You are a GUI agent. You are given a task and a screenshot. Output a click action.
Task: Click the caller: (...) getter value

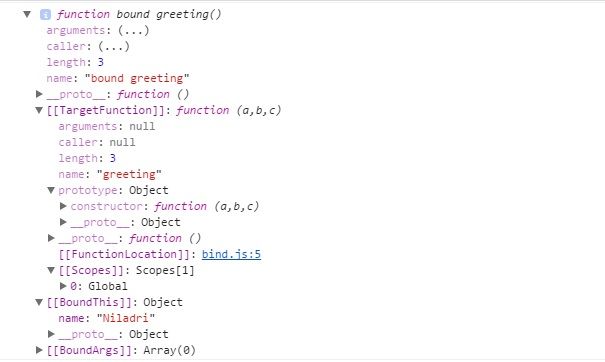coord(113,46)
